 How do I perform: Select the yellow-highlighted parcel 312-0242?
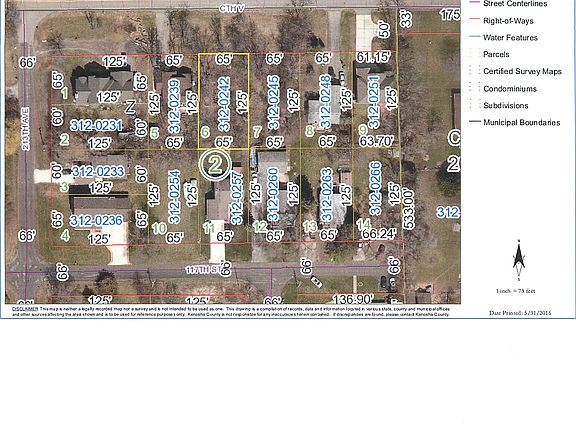[224, 101]
